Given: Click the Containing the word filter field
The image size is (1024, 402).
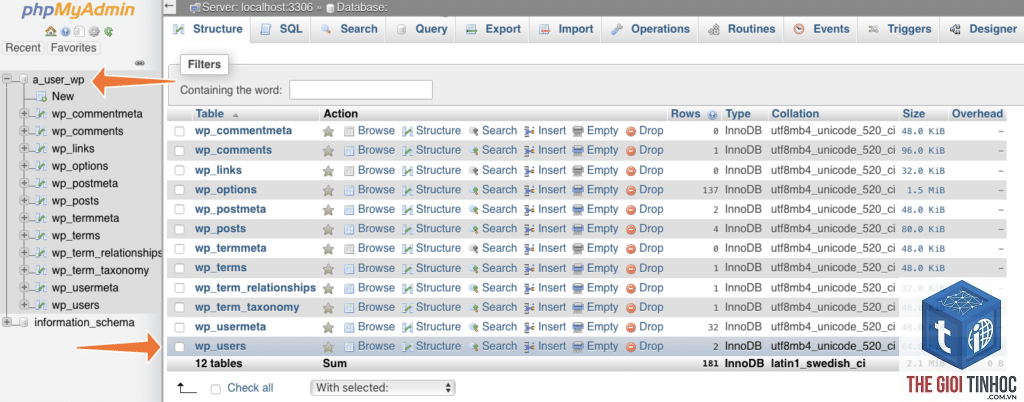Looking at the screenshot, I should (360, 90).
